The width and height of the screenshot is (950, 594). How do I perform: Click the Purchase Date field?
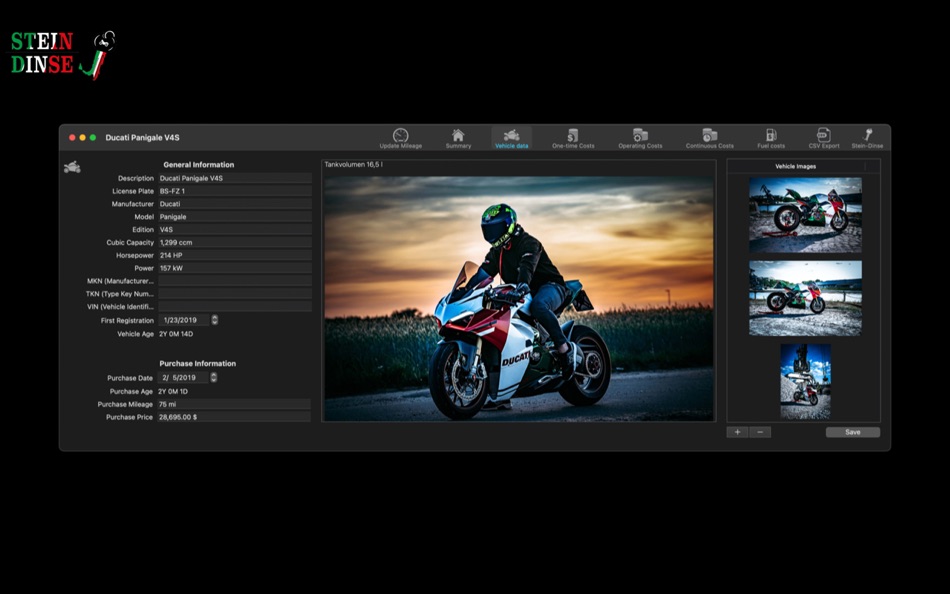click(x=183, y=378)
